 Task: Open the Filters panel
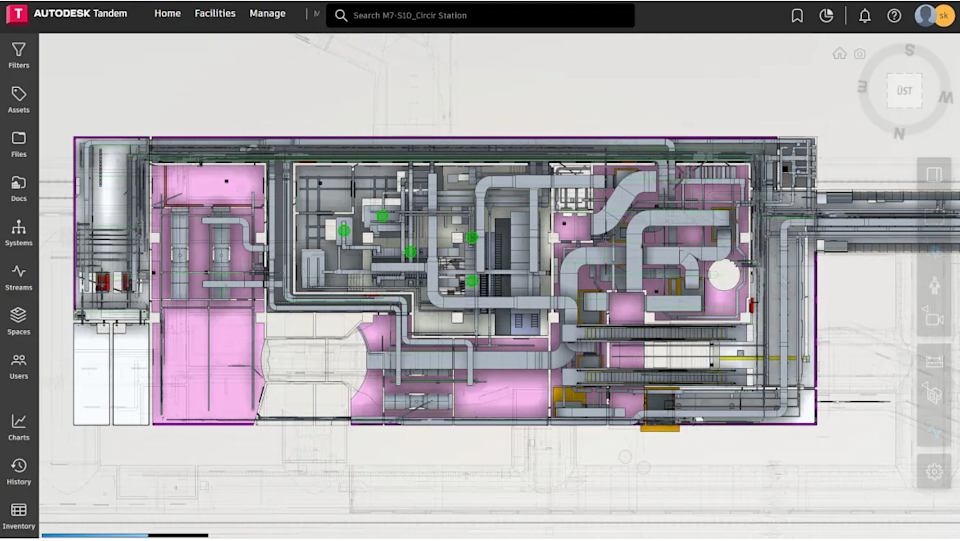(x=18, y=54)
